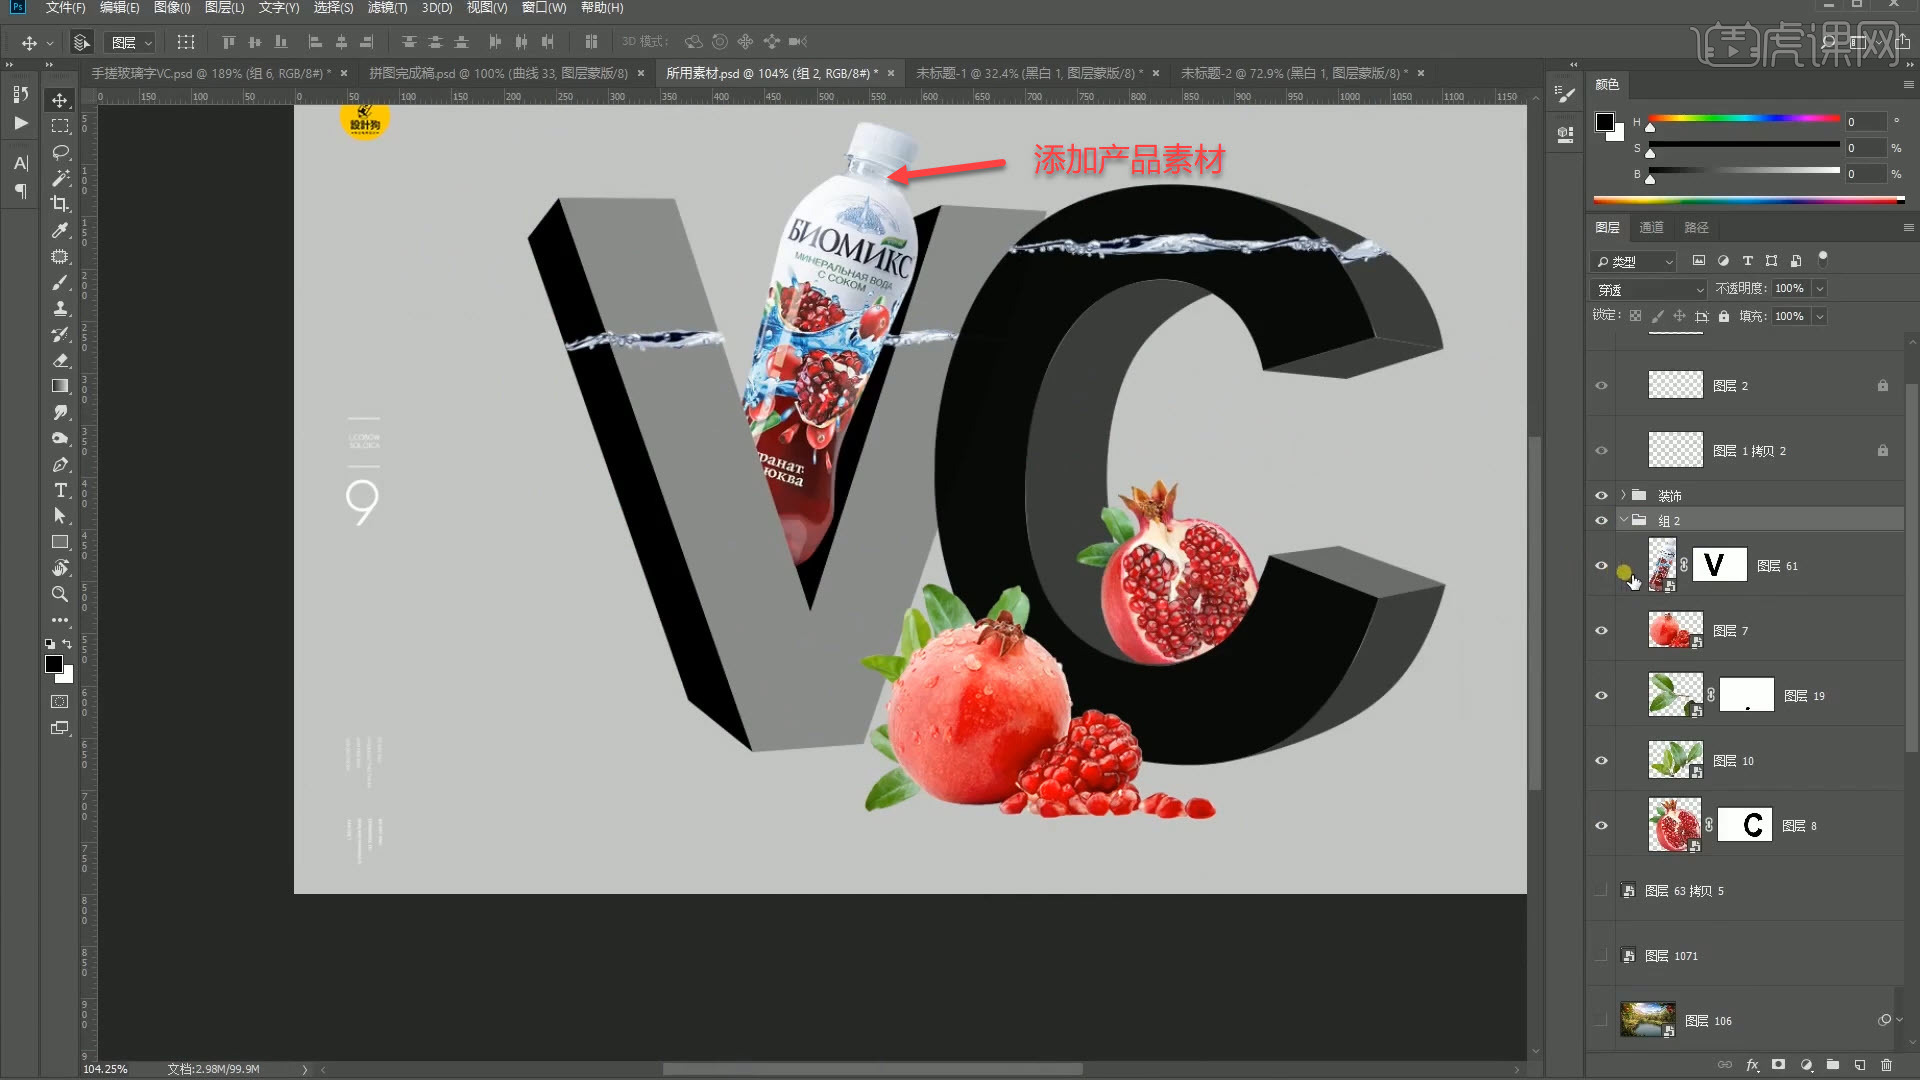
Task: Switch to 手搓玻璃字VC.psd document tab
Action: [210, 73]
